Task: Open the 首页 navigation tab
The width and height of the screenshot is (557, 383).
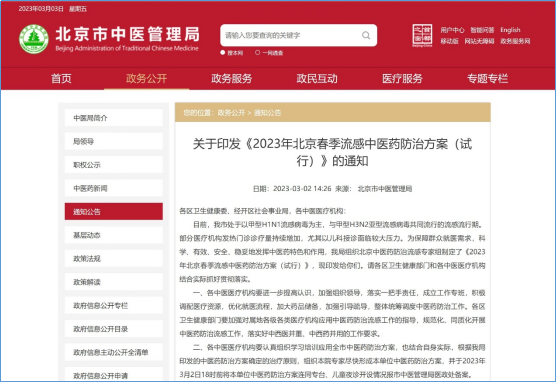Action: [61, 79]
